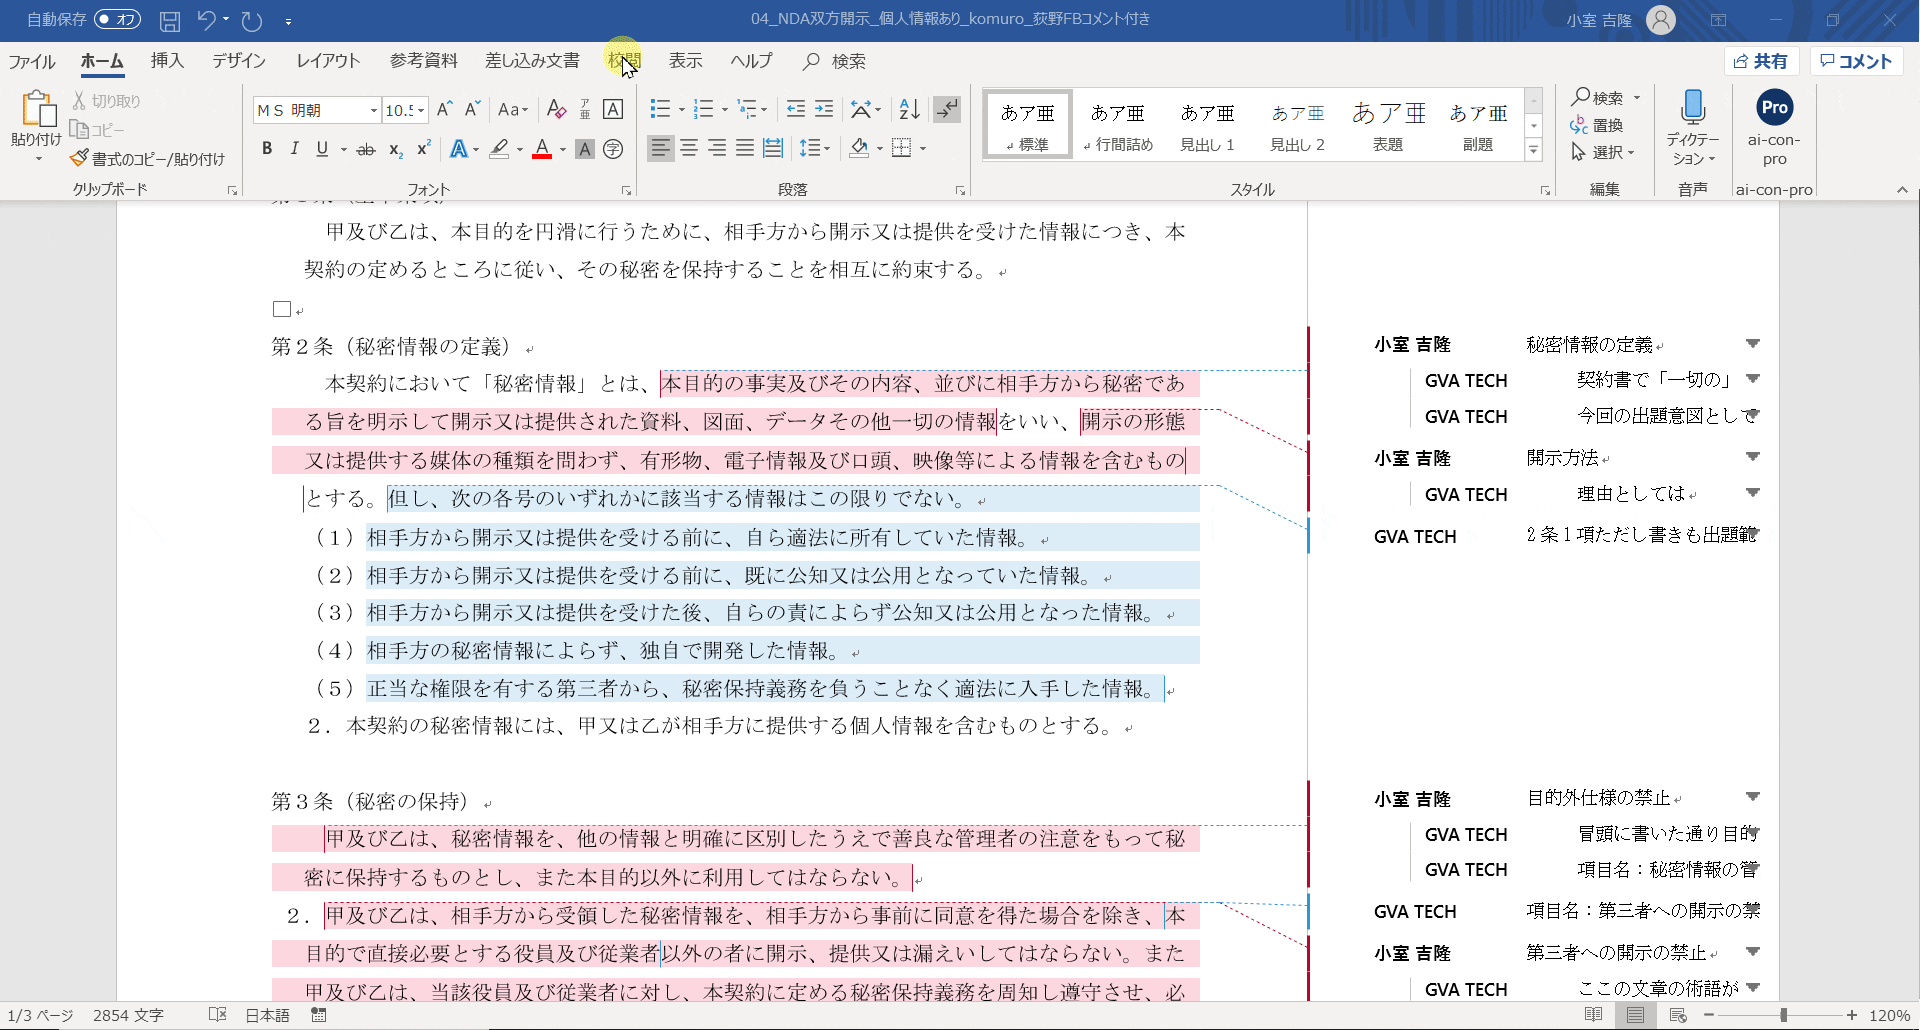Click the Format Painter brush icon
Viewport: 1920px width, 1030px height.
click(x=80, y=159)
